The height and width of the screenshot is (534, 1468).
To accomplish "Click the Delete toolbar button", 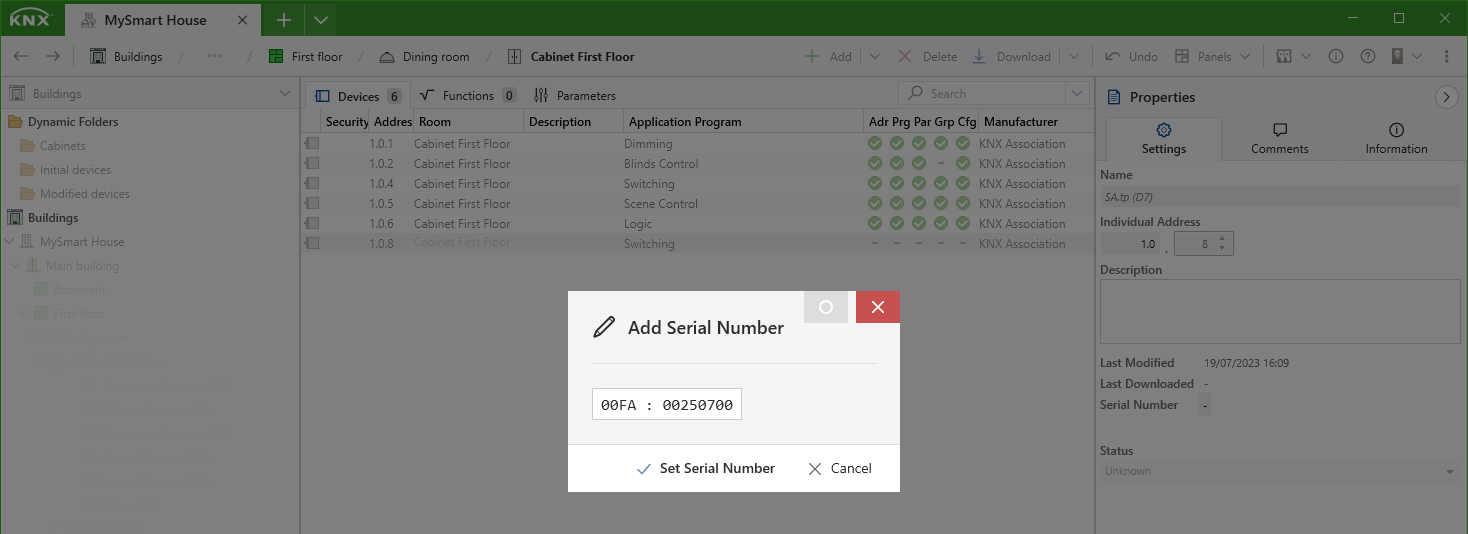I will pos(927,57).
